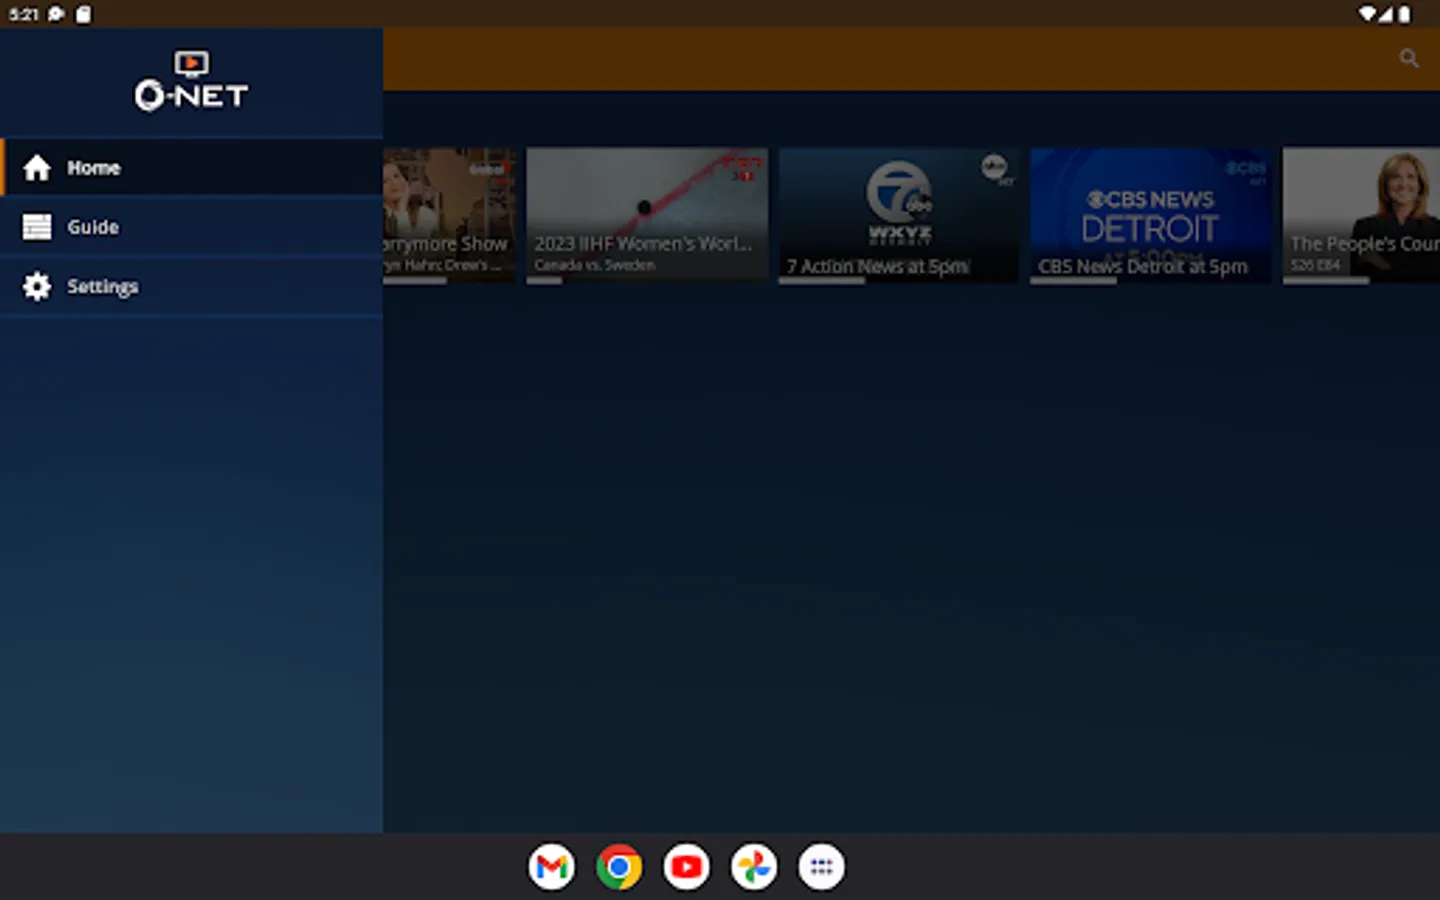Click the progress bar under IIHF Women's World
The height and width of the screenshot is (900, 1440).
coord(545,281)
